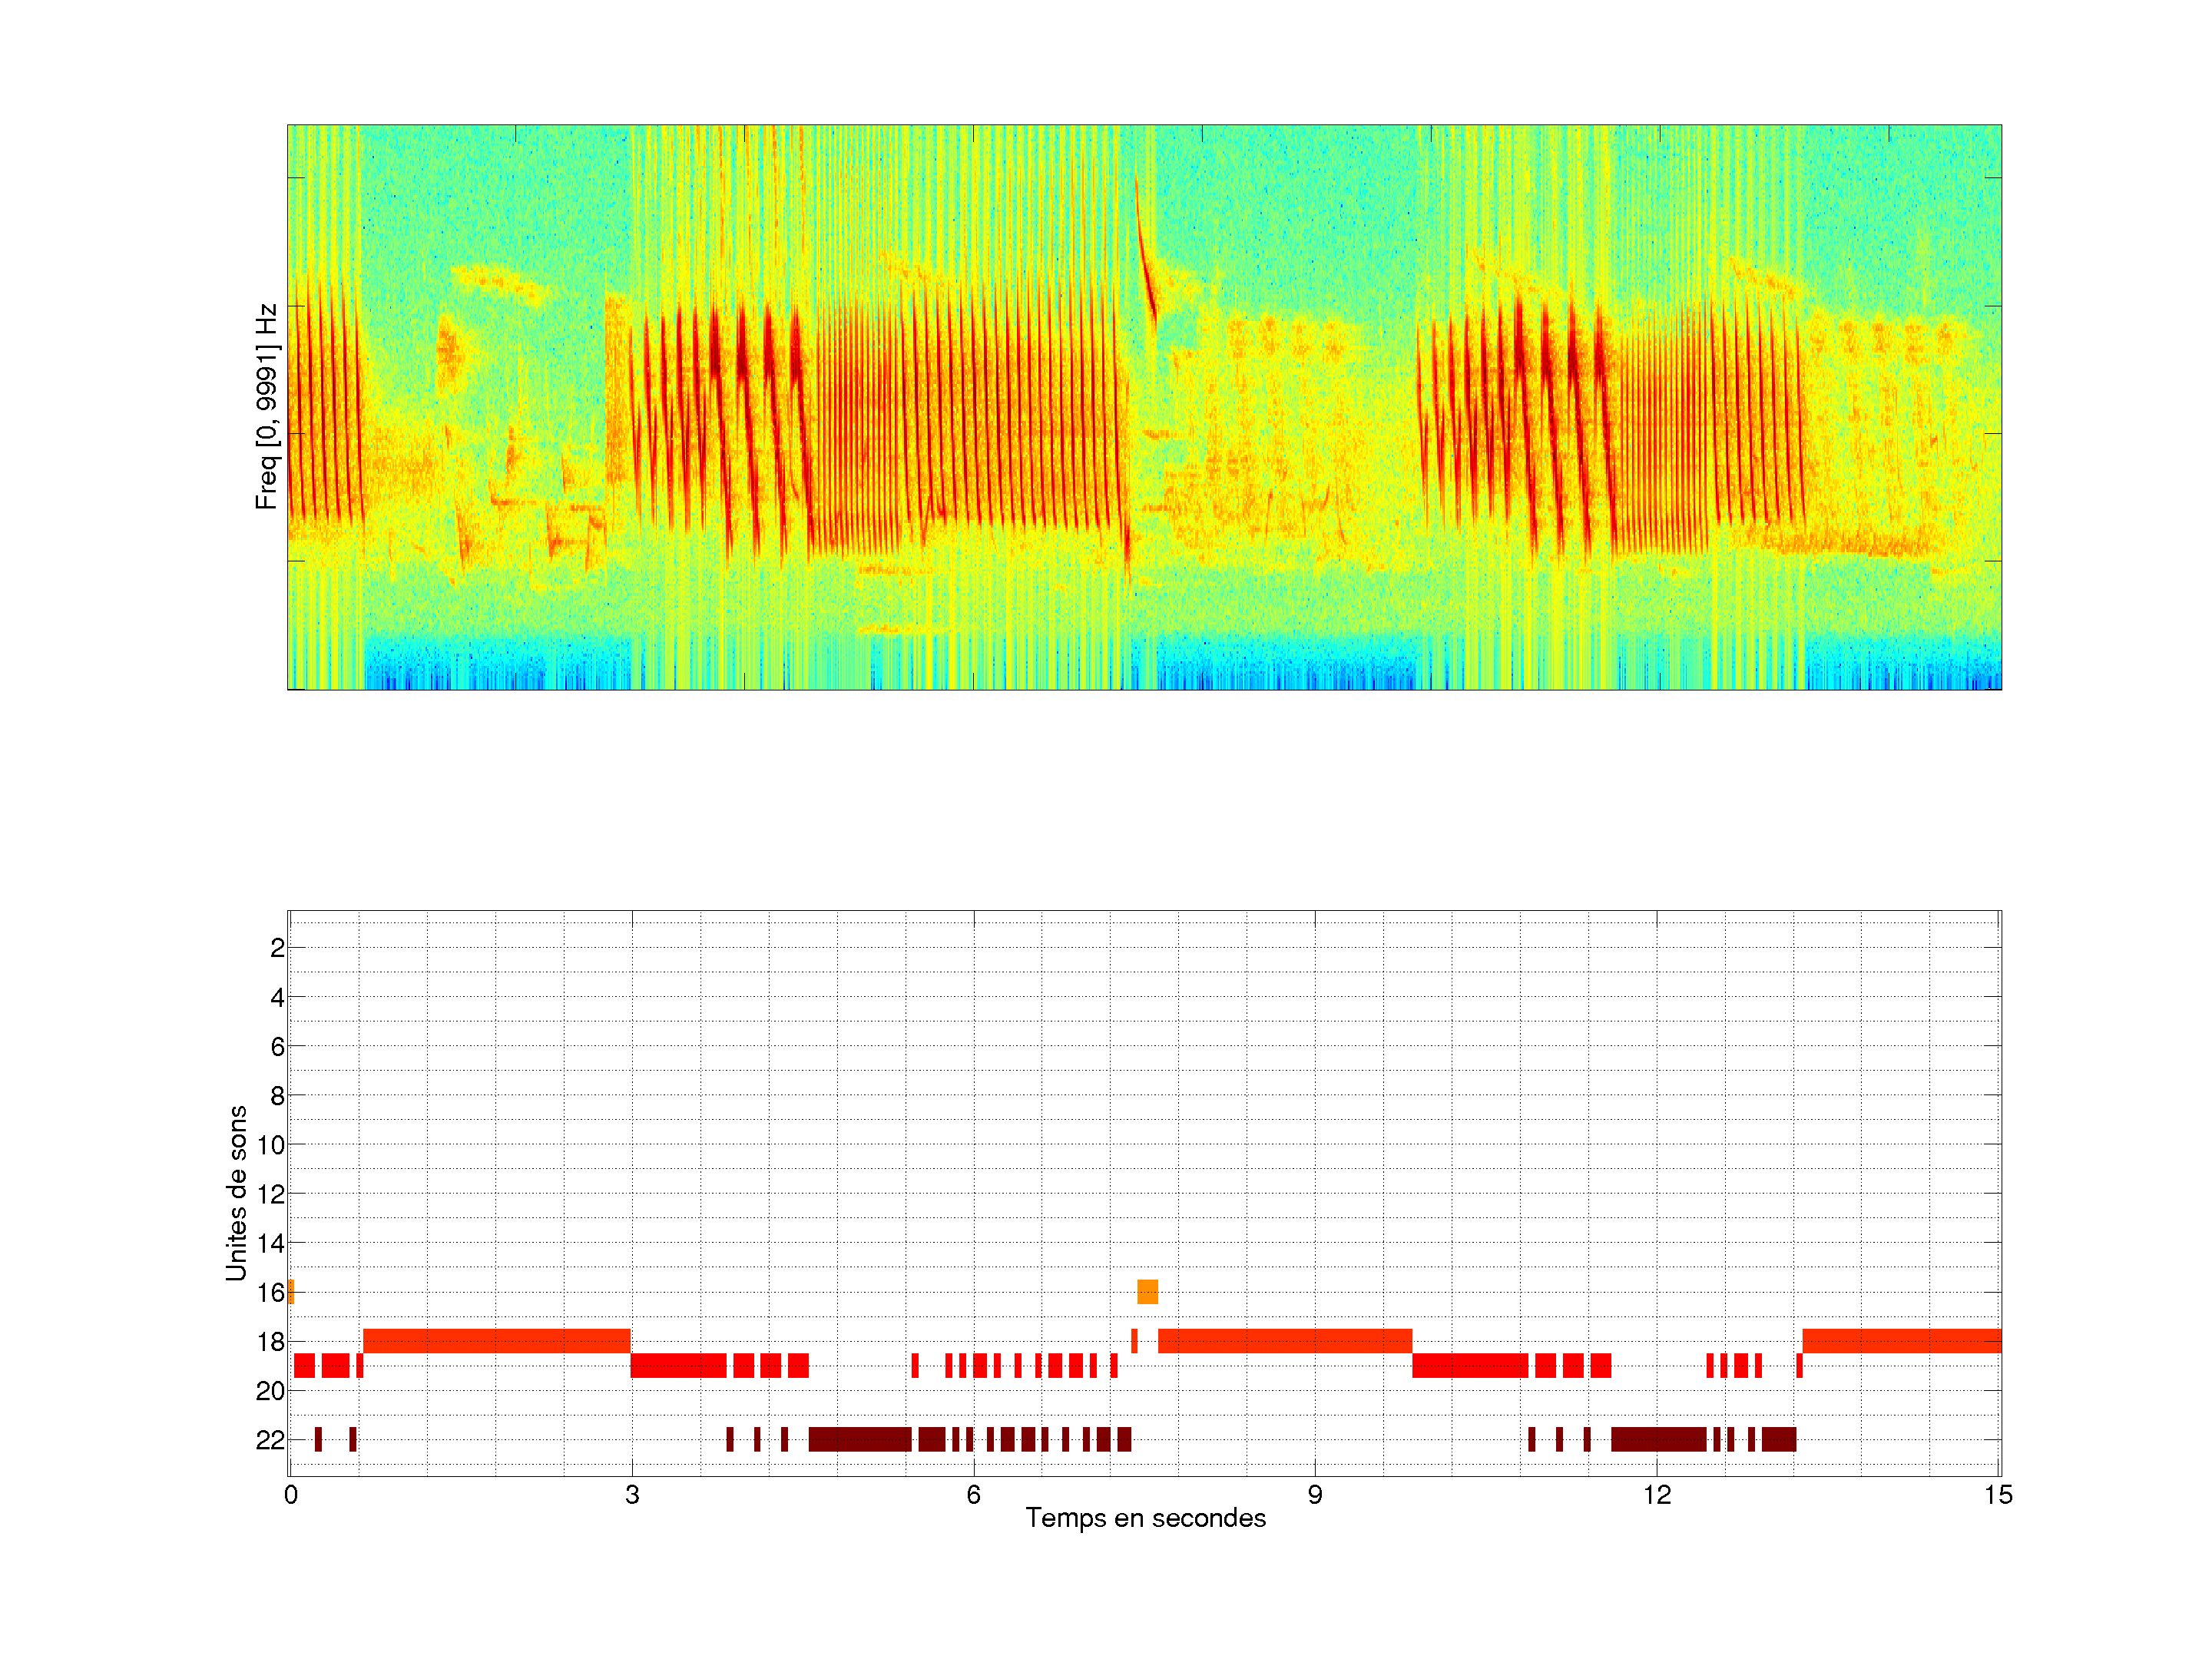2212x1659 pixels.
Task: Click x-axis tick label 3
Action: pos(632,1495)
